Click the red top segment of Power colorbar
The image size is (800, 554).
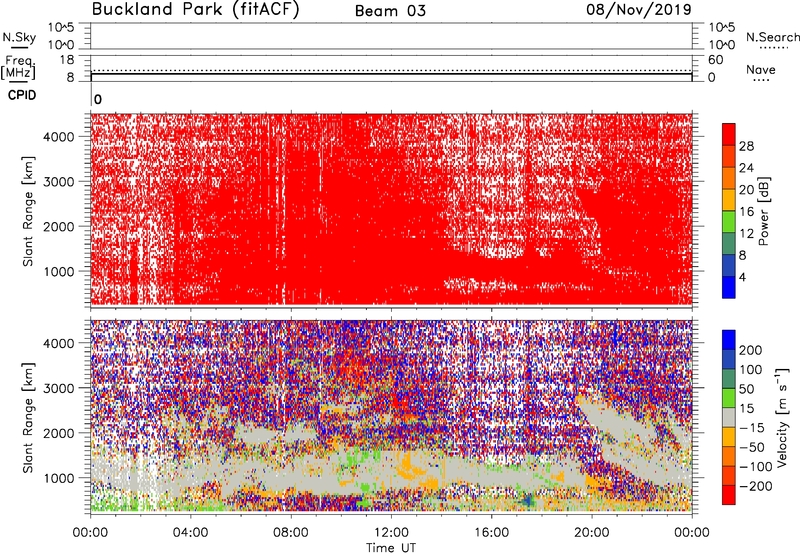729,135
